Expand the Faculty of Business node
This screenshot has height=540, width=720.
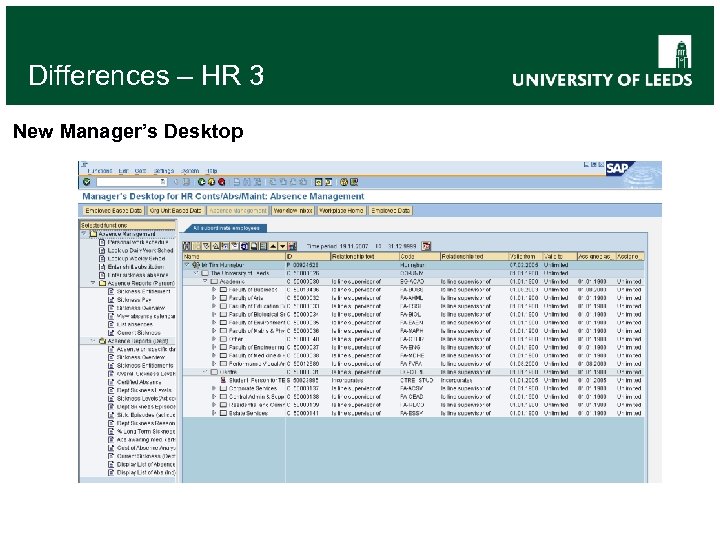tap(214, 290)
